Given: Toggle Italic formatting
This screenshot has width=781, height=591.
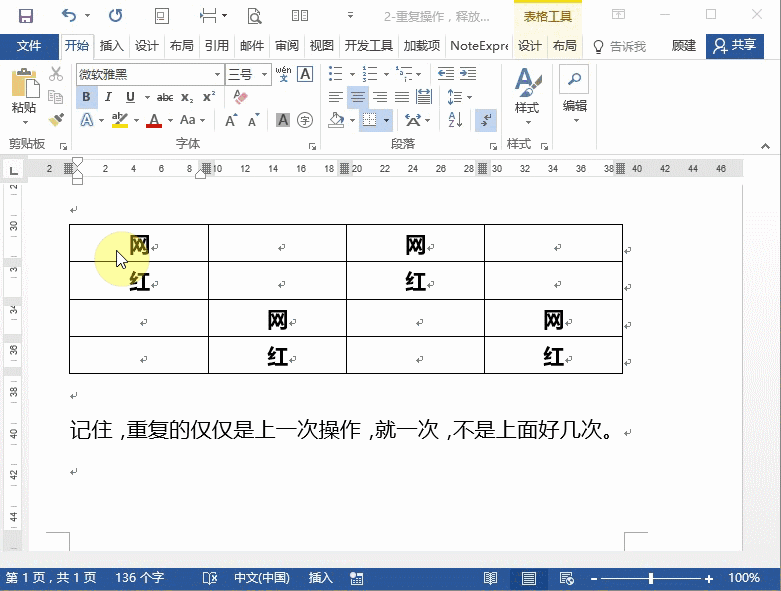Looking at the screenshot, I should click(109, 97).
